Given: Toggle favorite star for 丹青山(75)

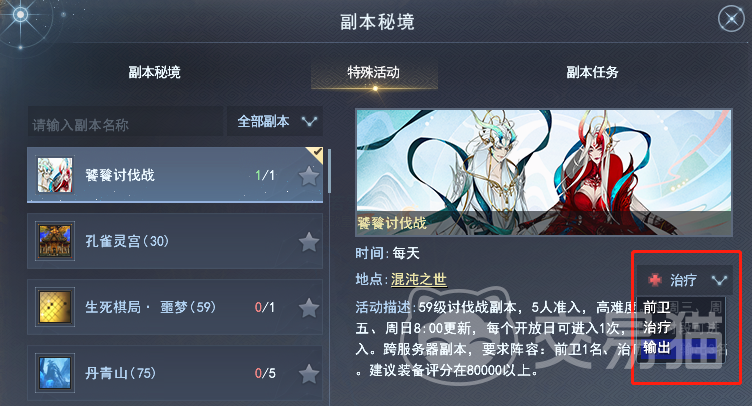Looking at the screenshot, I should click(309, 373).
